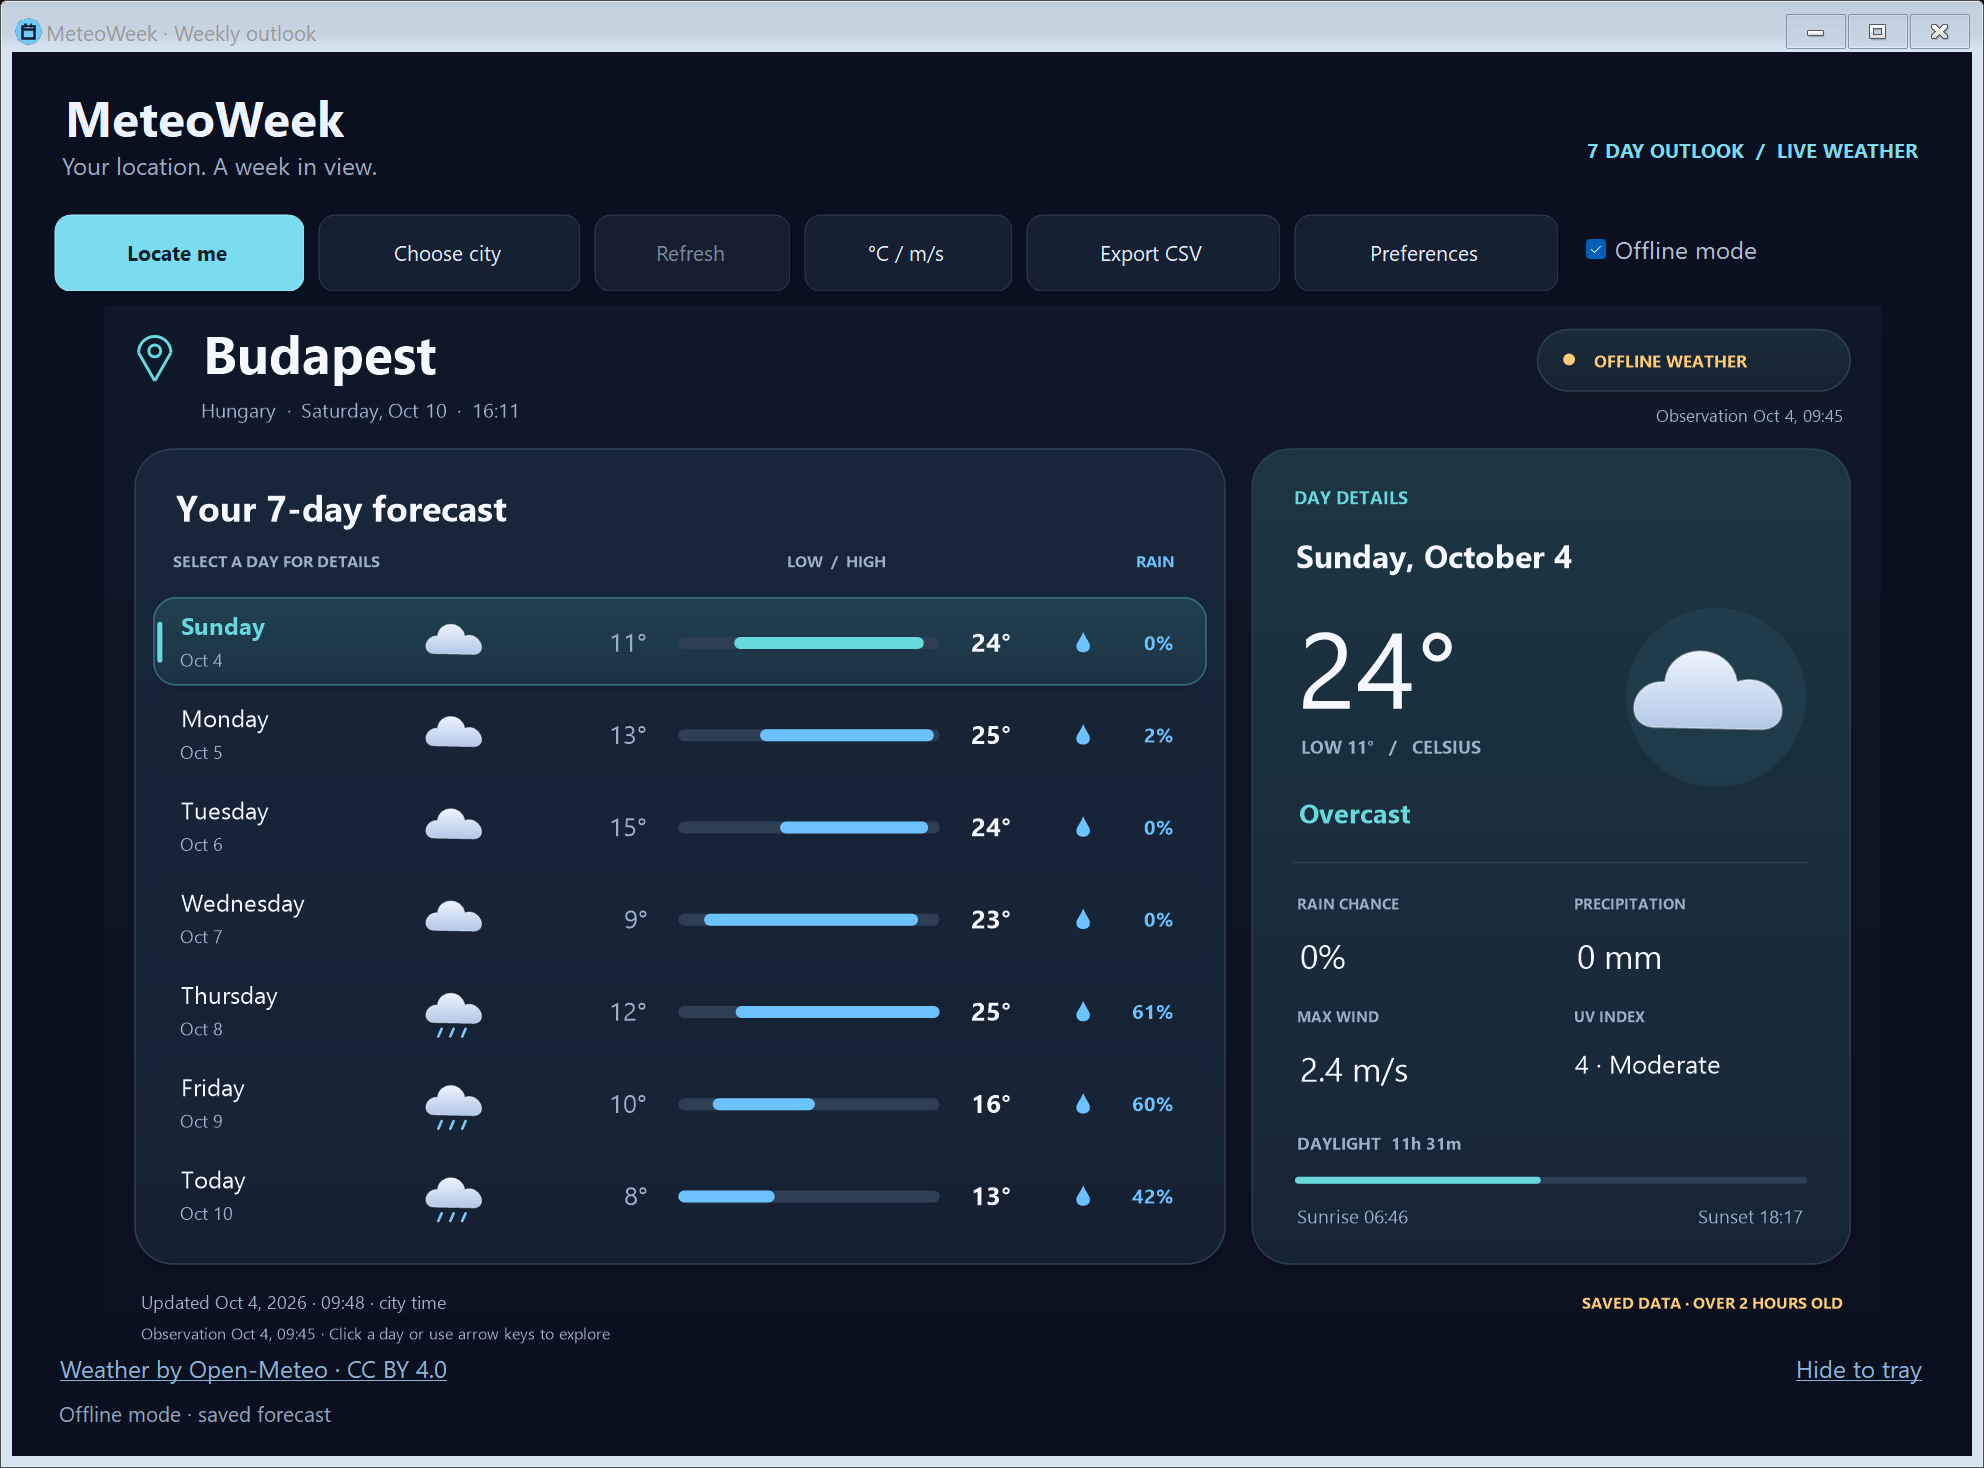Export forecast using Export CSV
1984x1468 pixels.
(1152, 253)
